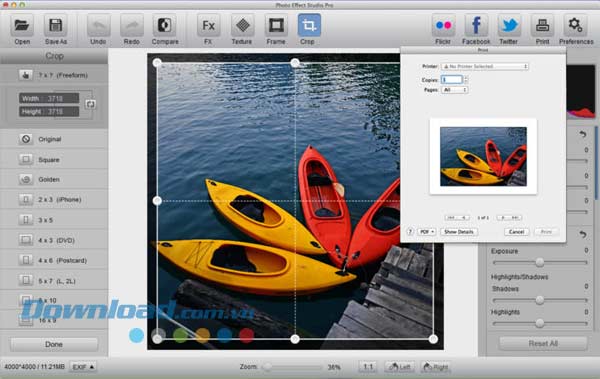Viewport: 600px width, 379px height.
Task: Click the Save As floppy disk icon
Action: point(55,26)
